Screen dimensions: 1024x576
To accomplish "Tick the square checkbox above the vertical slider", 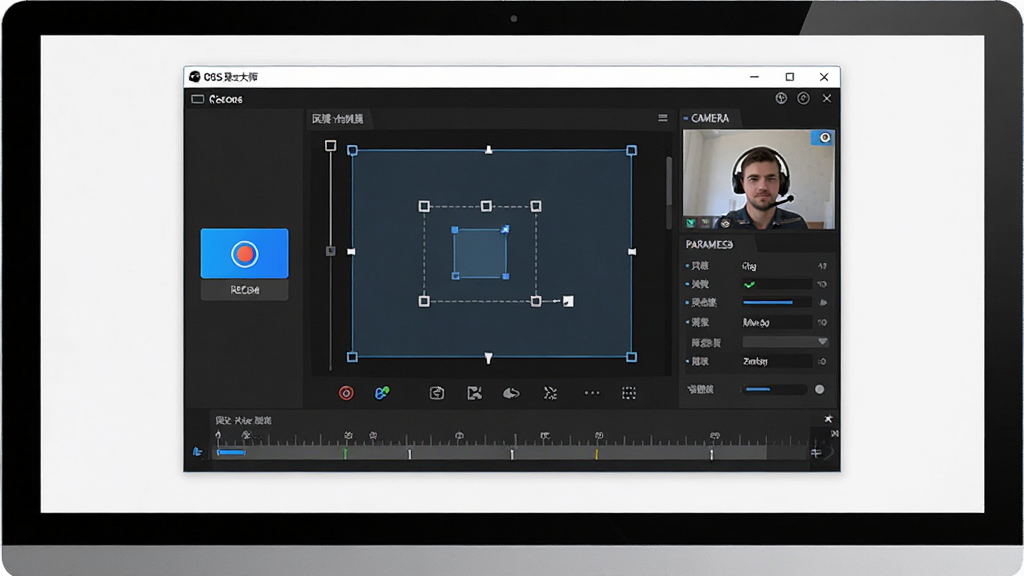I will [330, 146].
